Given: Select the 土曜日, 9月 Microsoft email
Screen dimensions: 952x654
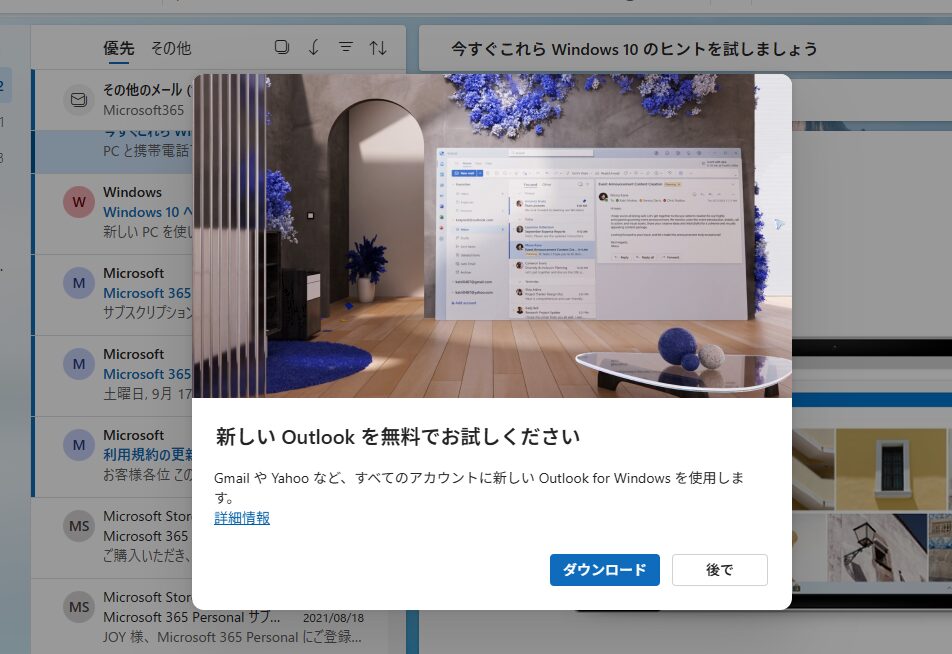Looking at the screenshot, I should 146,374.
